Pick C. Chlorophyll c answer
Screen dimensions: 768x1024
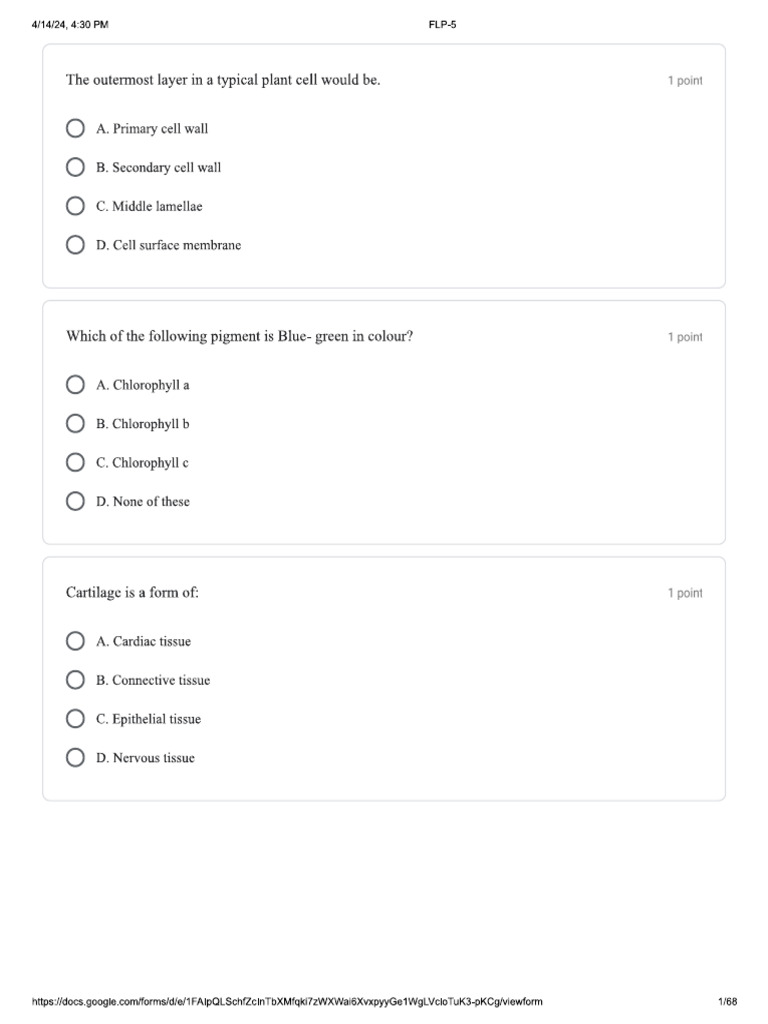(76, 463)
